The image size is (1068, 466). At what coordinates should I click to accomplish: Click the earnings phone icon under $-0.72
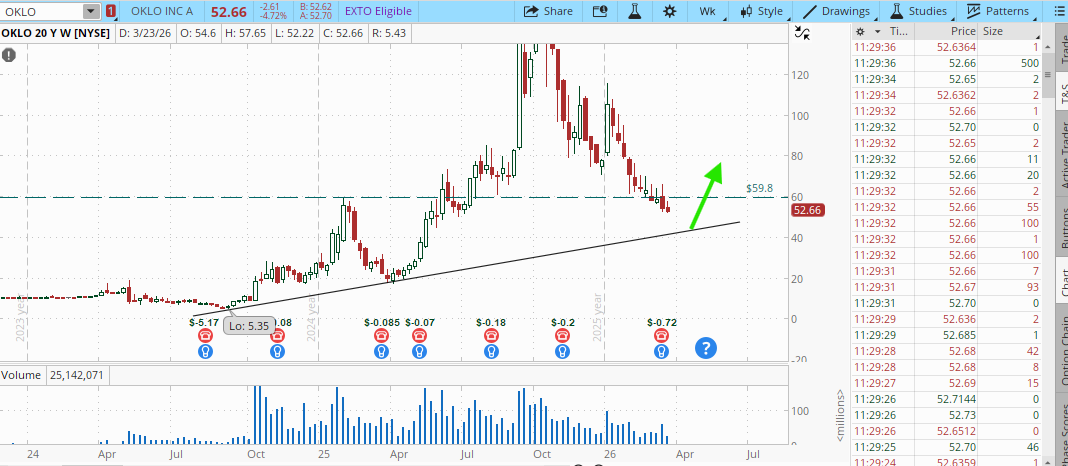click(x=661, y=336)
